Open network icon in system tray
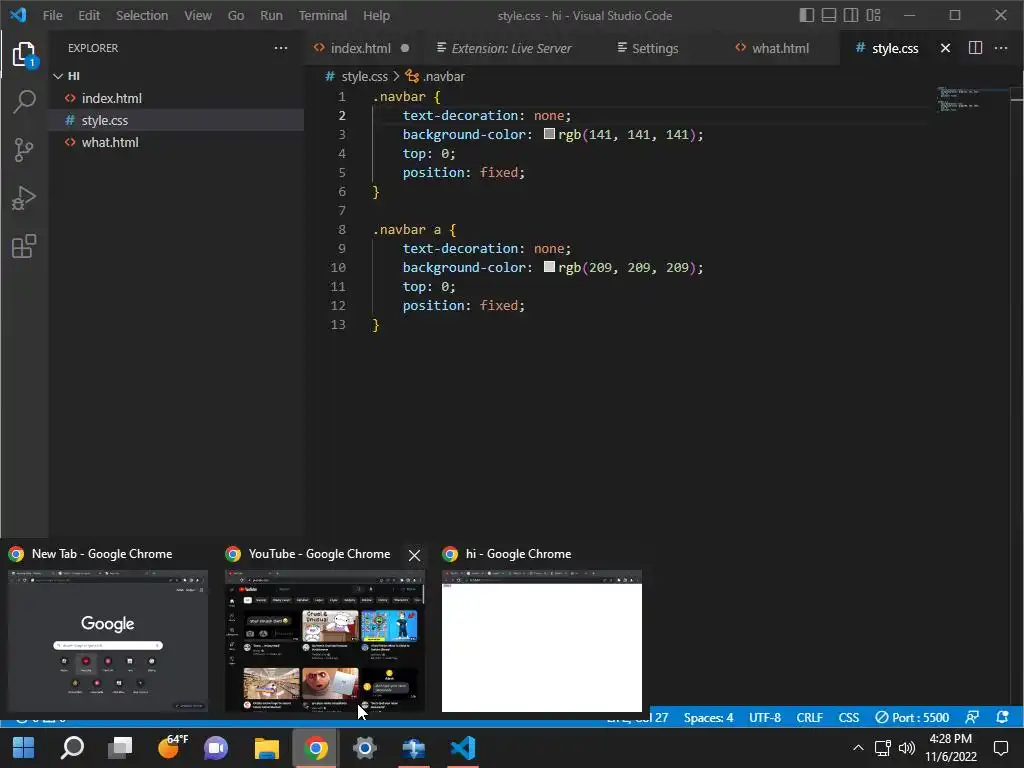 tap(882, 748)
